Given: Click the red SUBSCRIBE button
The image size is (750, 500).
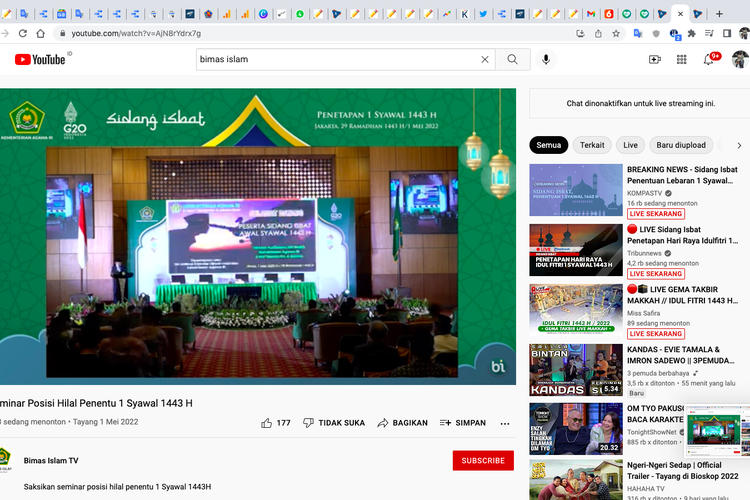Looking at the screenshot, I should click(483, 461).
